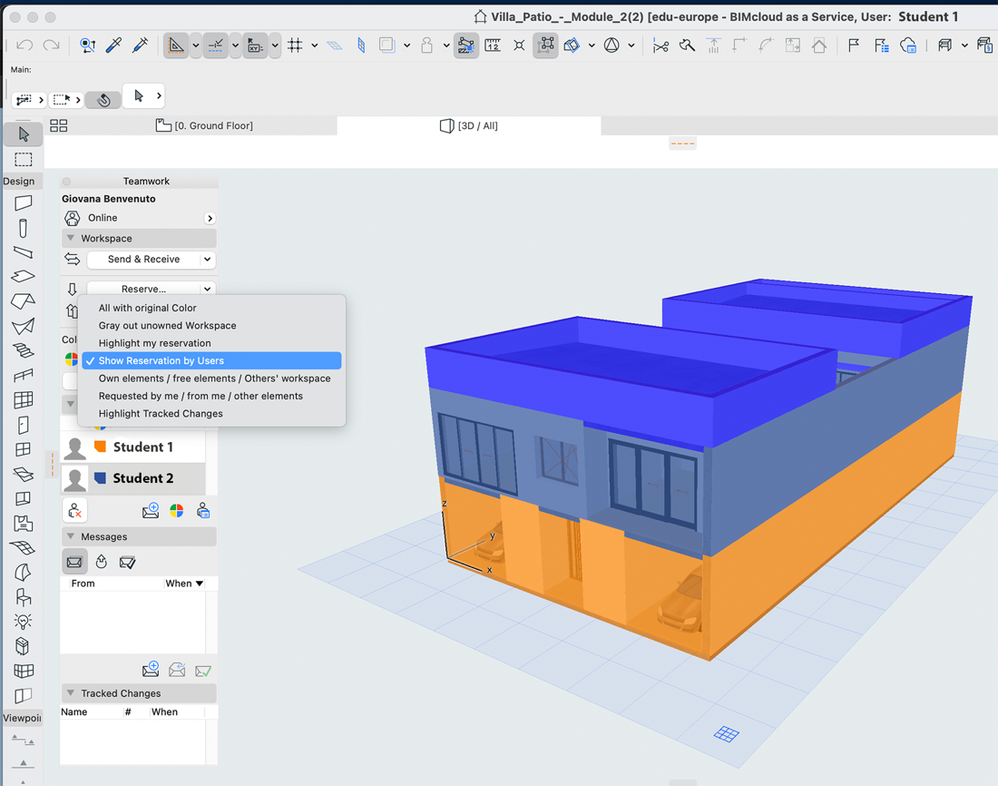Collapse the Messages section

pos(70,537)
